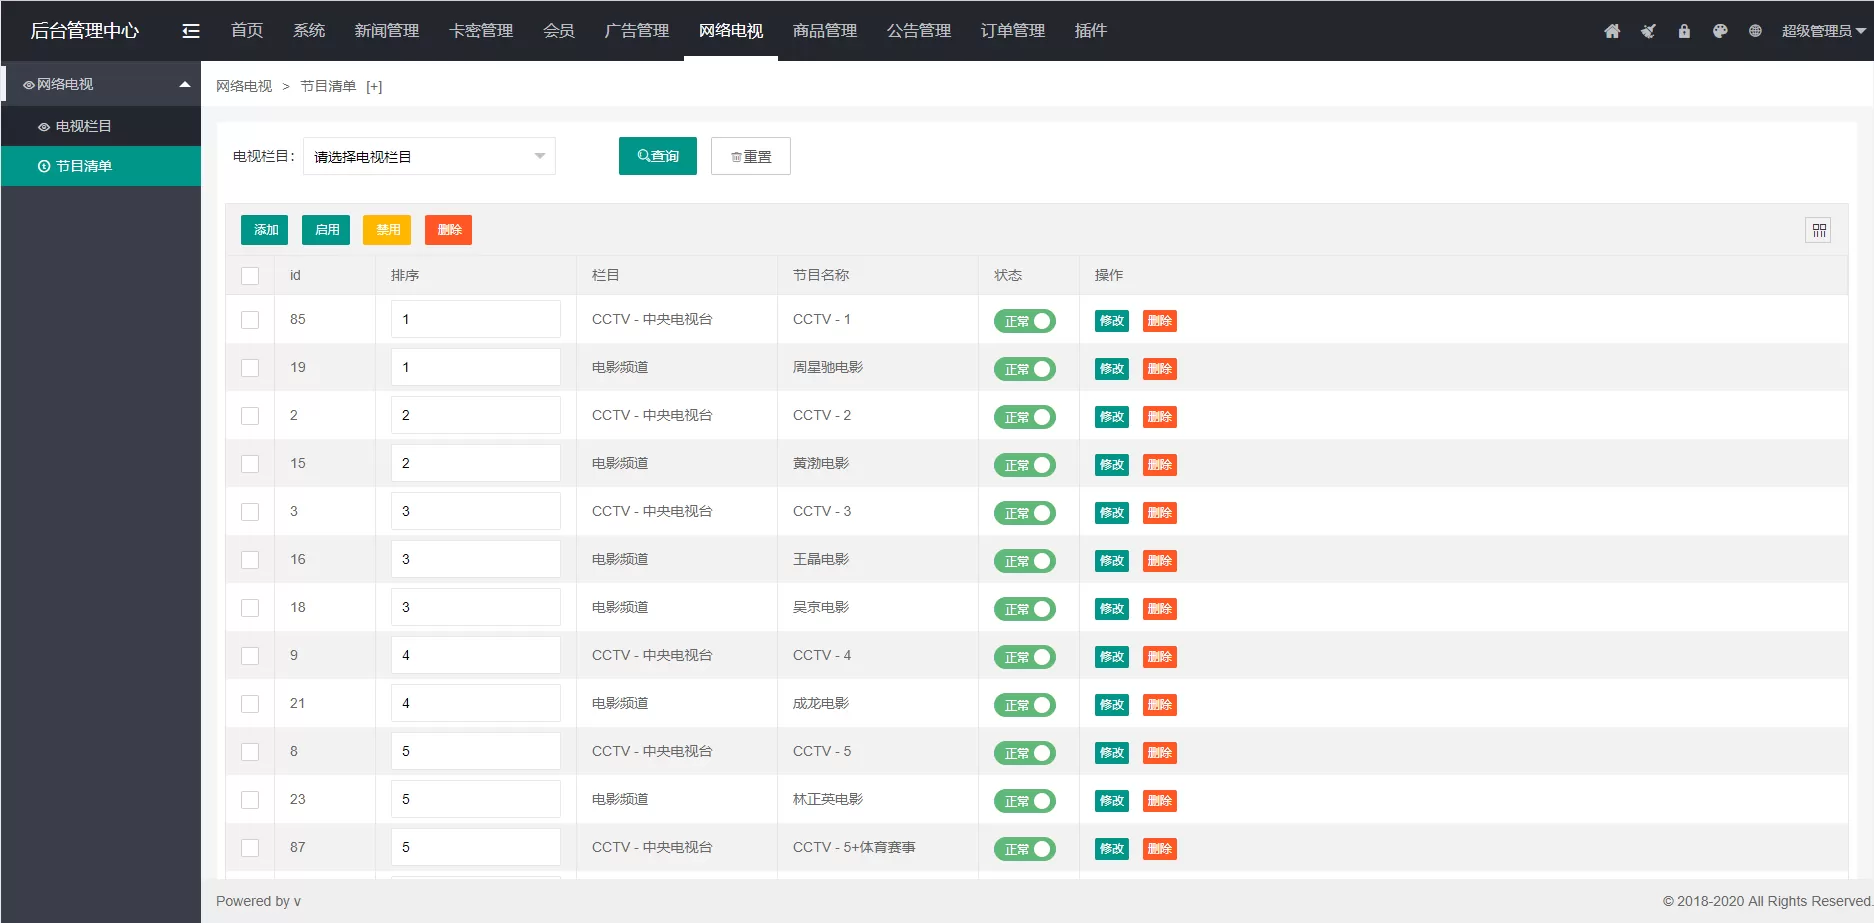The height and width of the screenshot is (923, 1874).
Task: Click the broom clear-cache icon
Action: [1648, 31]
